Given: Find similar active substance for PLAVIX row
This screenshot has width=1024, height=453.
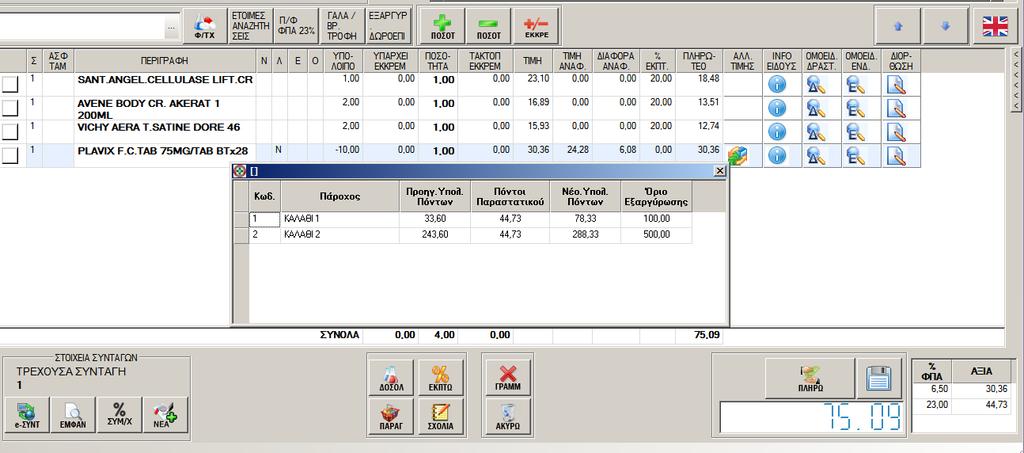Looking at the screenshot, I should coord(816,155).
